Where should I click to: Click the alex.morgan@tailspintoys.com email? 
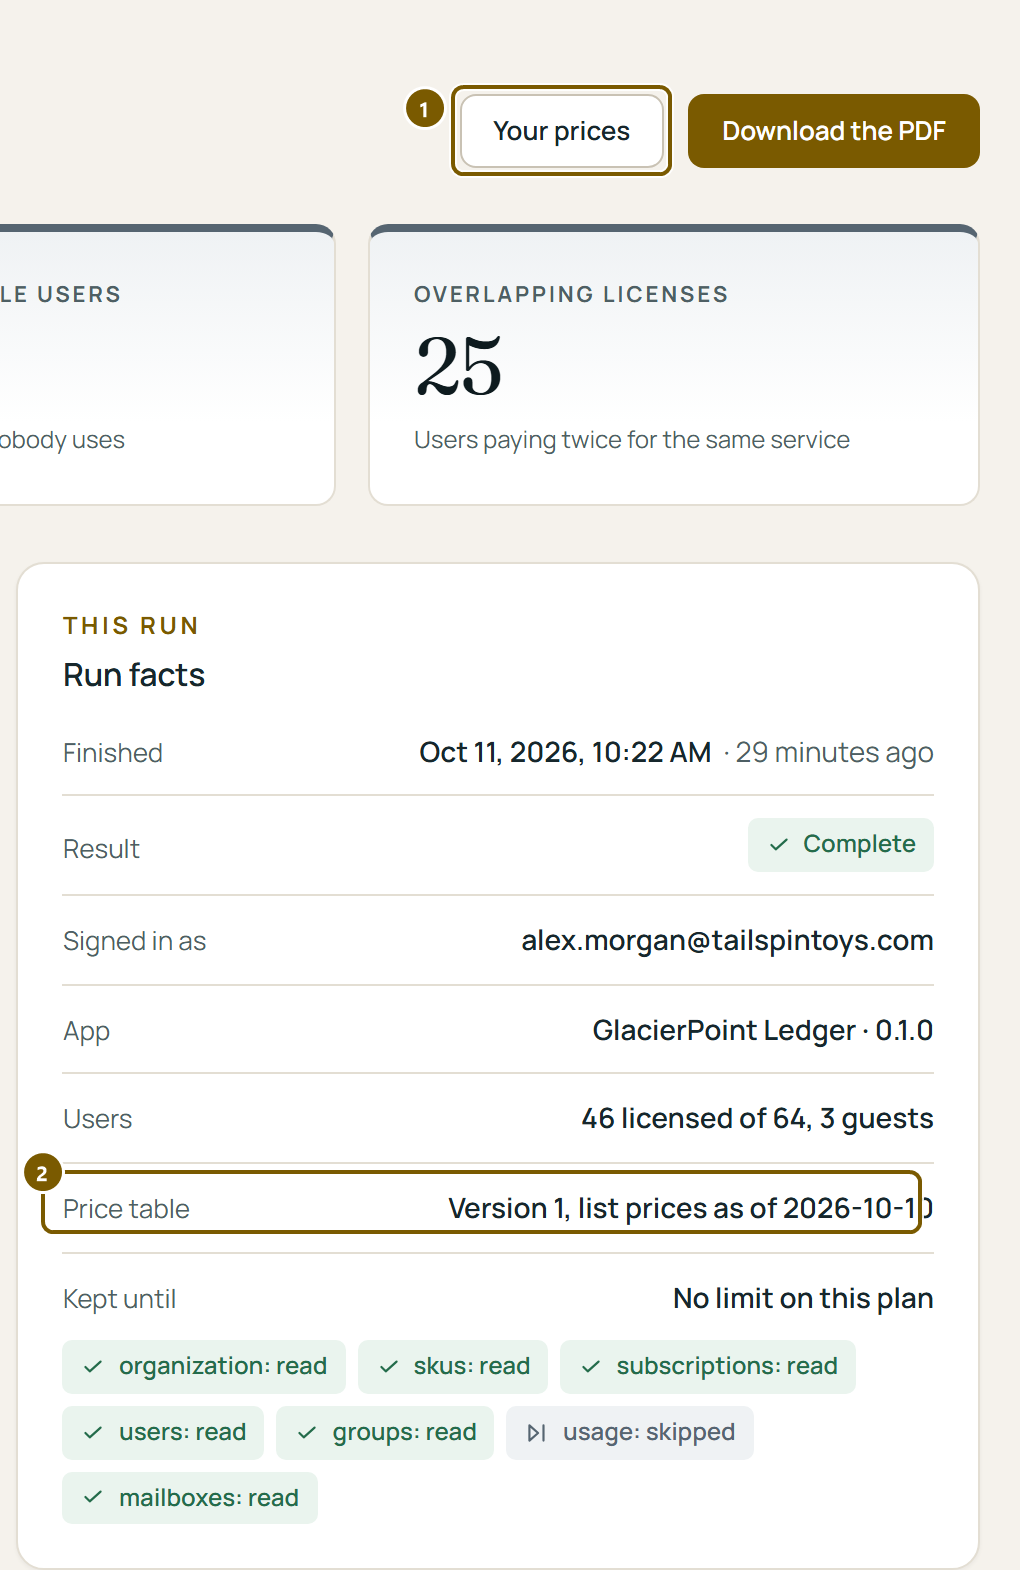(x=727, y=941)
